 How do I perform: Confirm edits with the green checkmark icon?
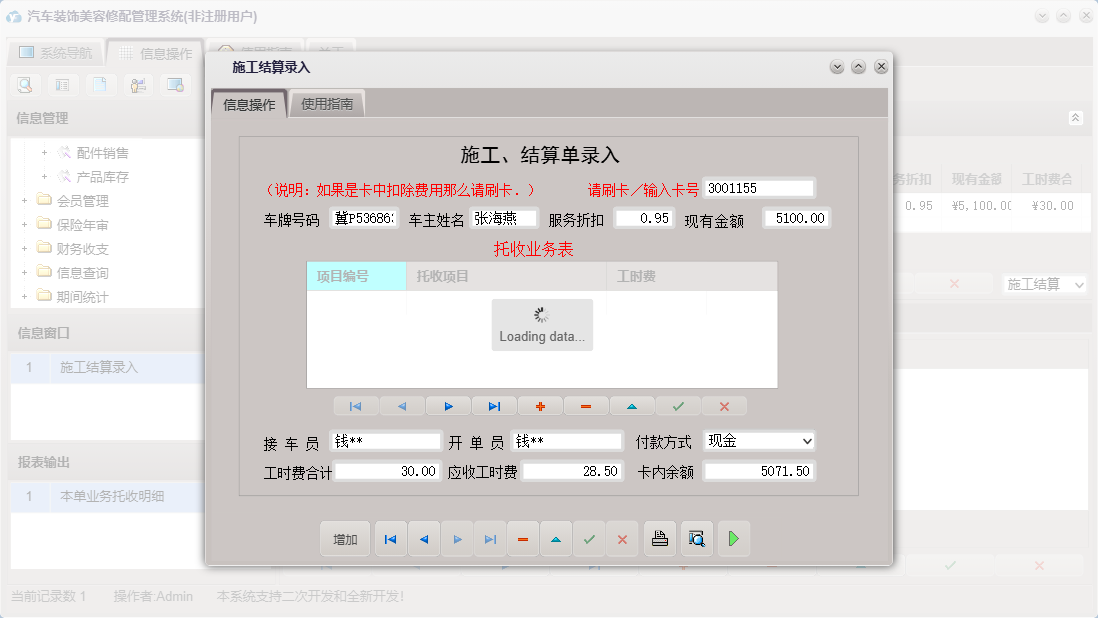coord(678,405)
